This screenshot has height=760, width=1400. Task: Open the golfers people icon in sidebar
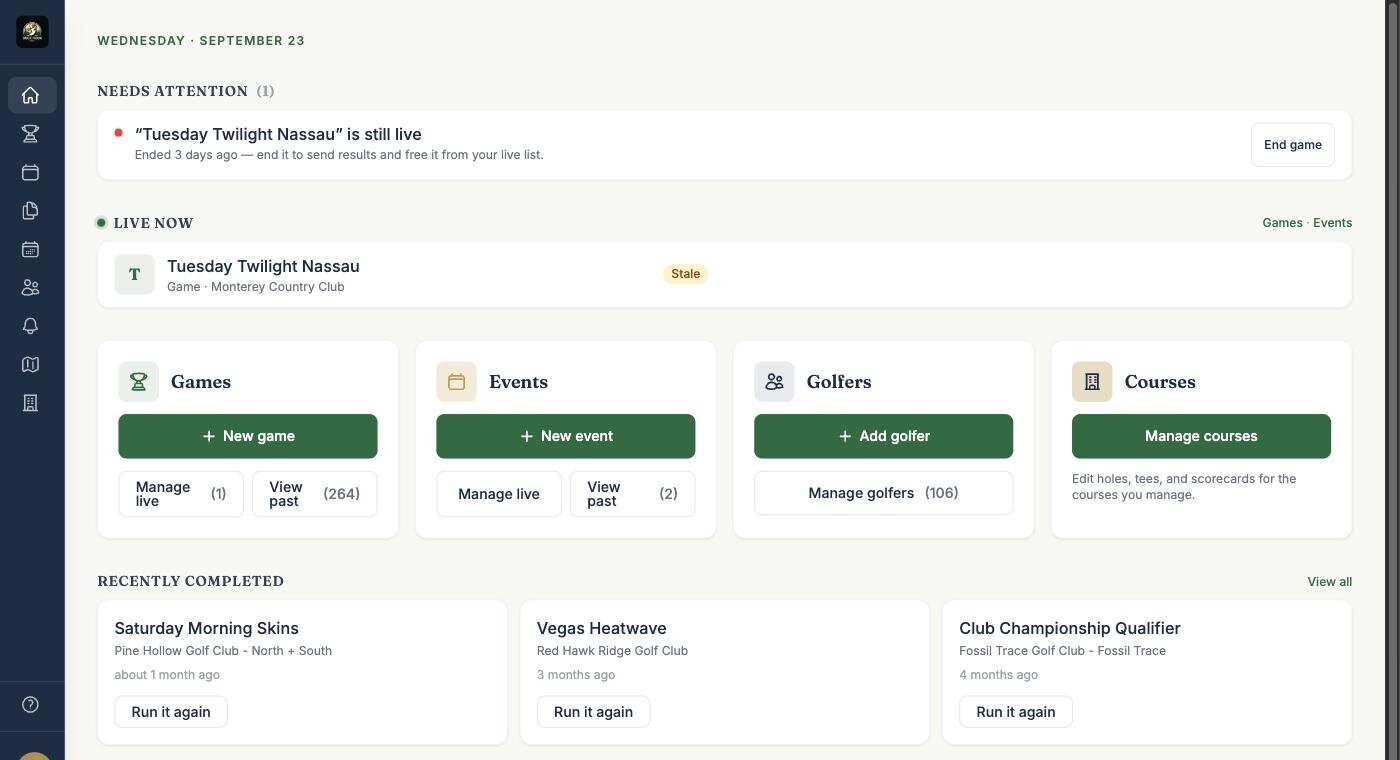(x=31, y=288)
